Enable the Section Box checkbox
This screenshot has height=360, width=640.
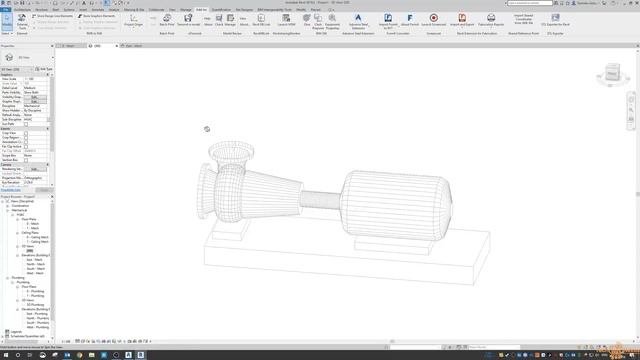(26, 160)
